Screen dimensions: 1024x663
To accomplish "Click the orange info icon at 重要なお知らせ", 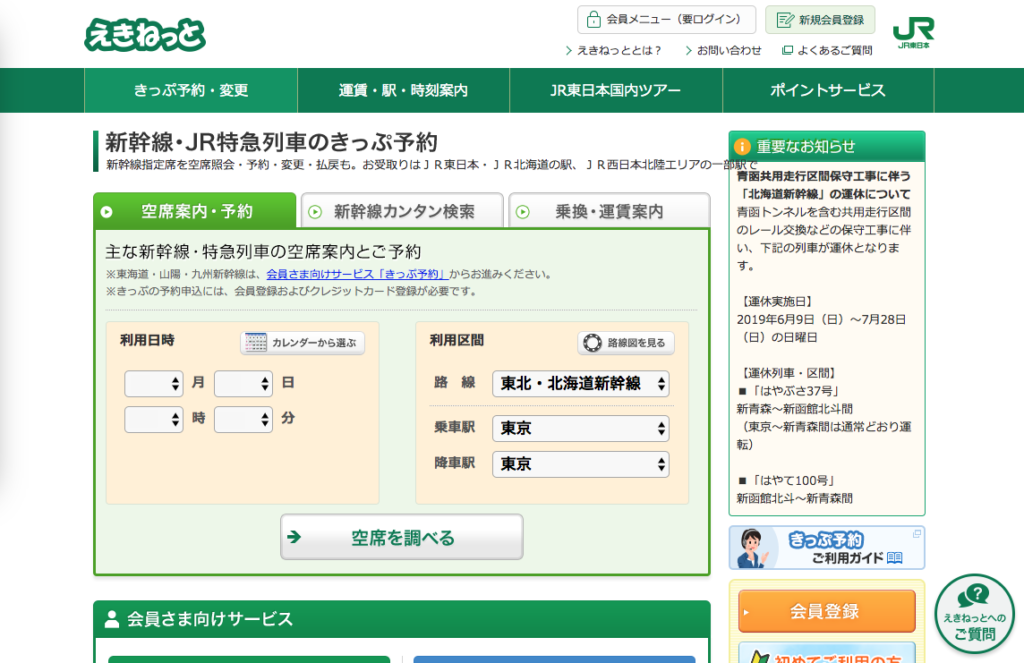I will (x=741, y=146).
